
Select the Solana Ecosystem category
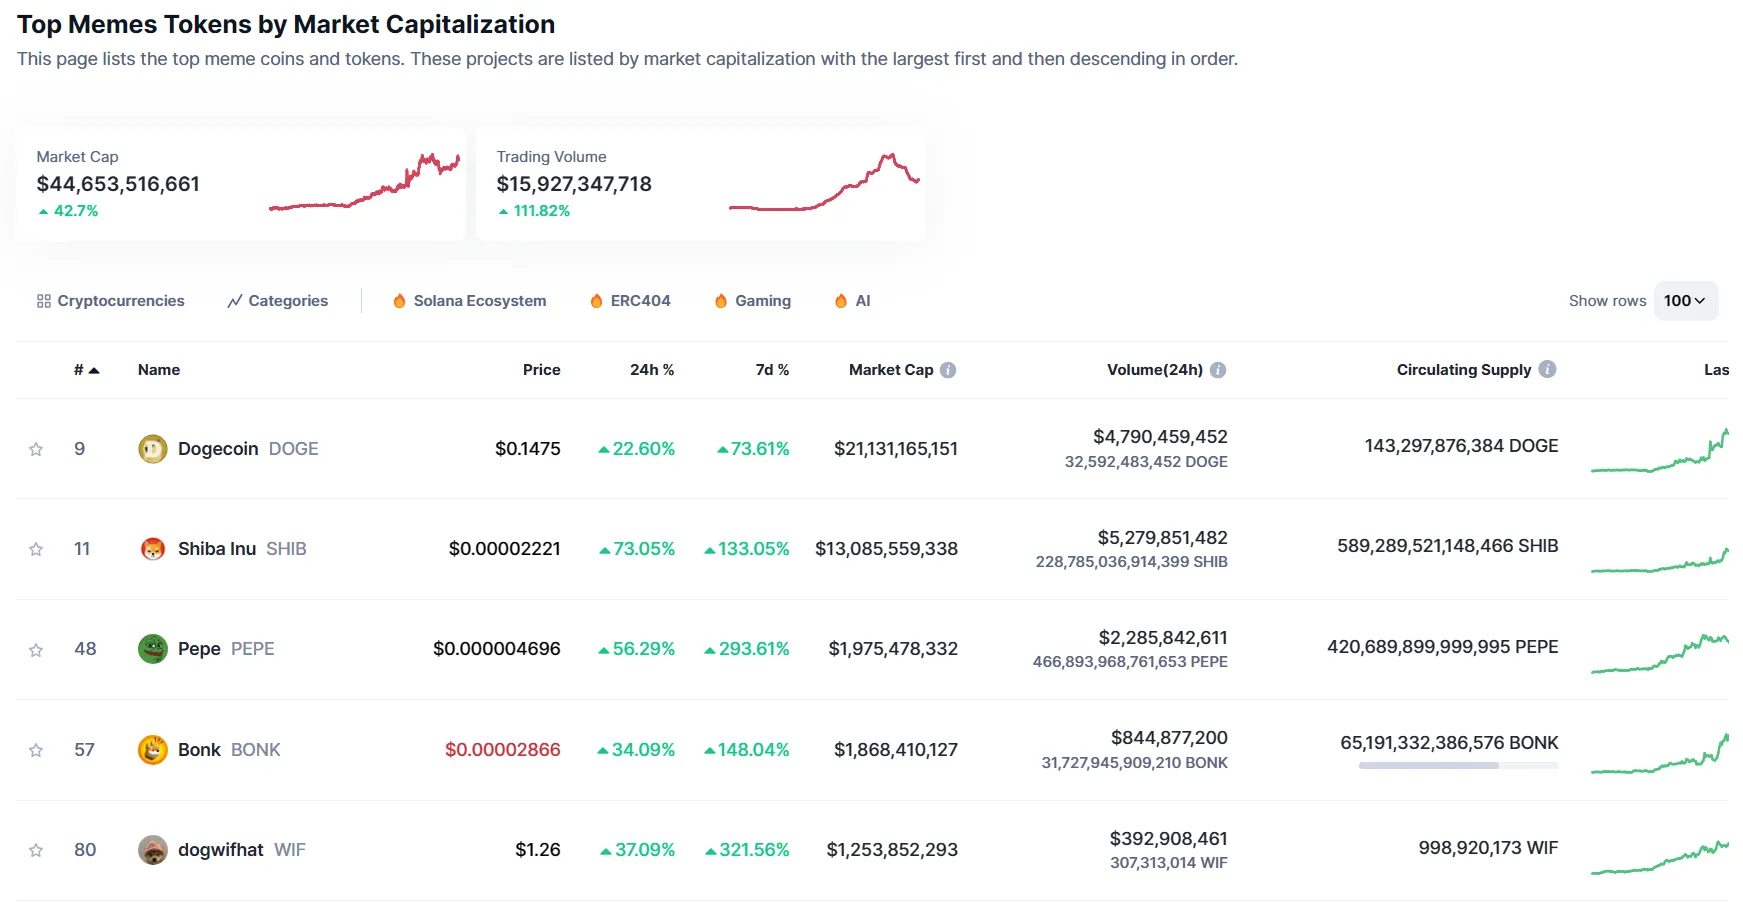470,301
